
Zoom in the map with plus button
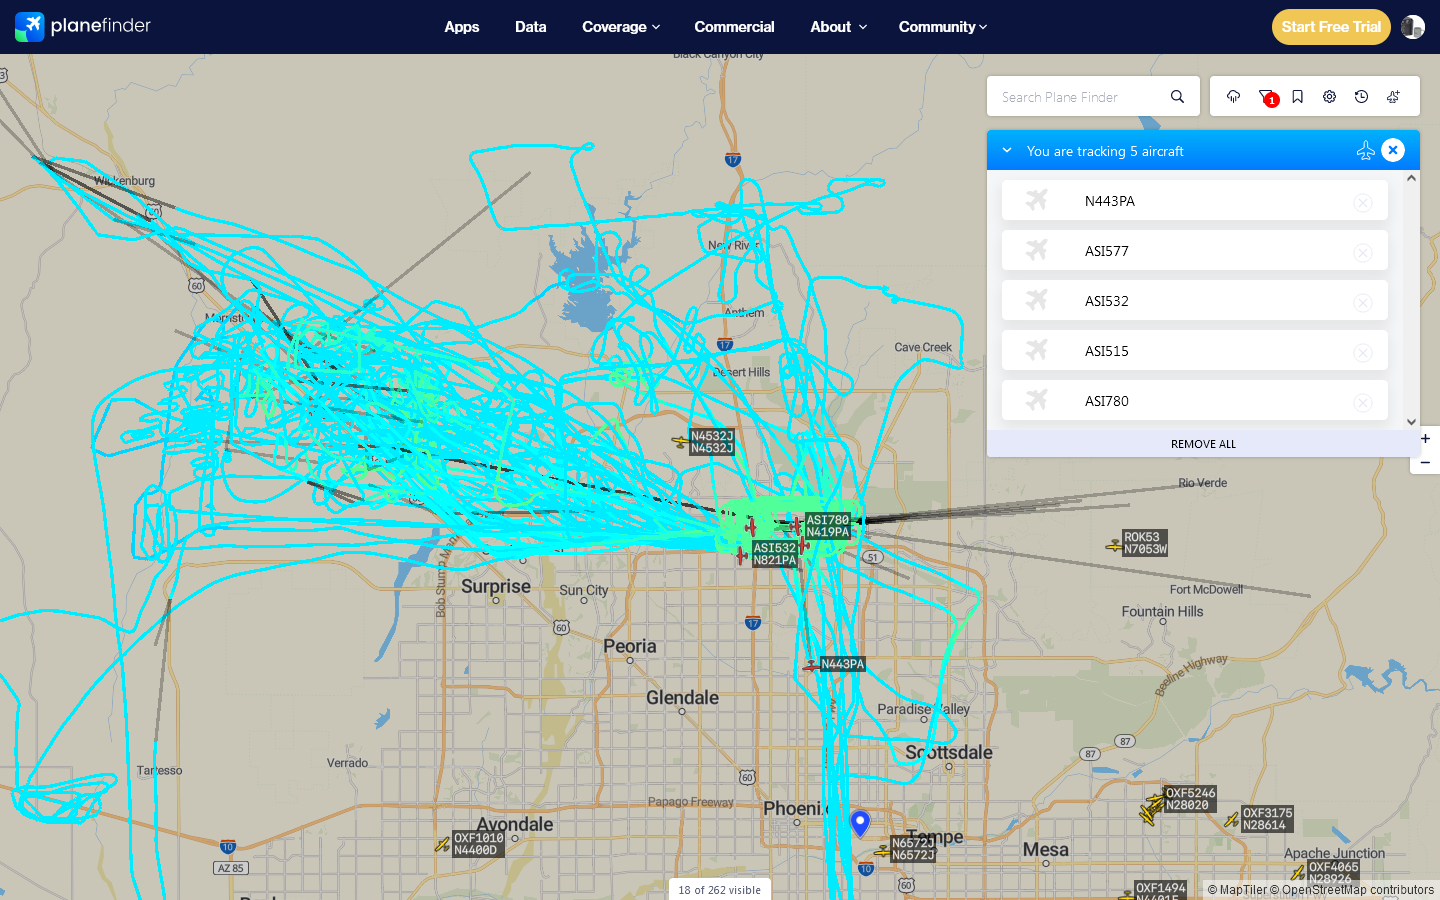(1425, 438)
